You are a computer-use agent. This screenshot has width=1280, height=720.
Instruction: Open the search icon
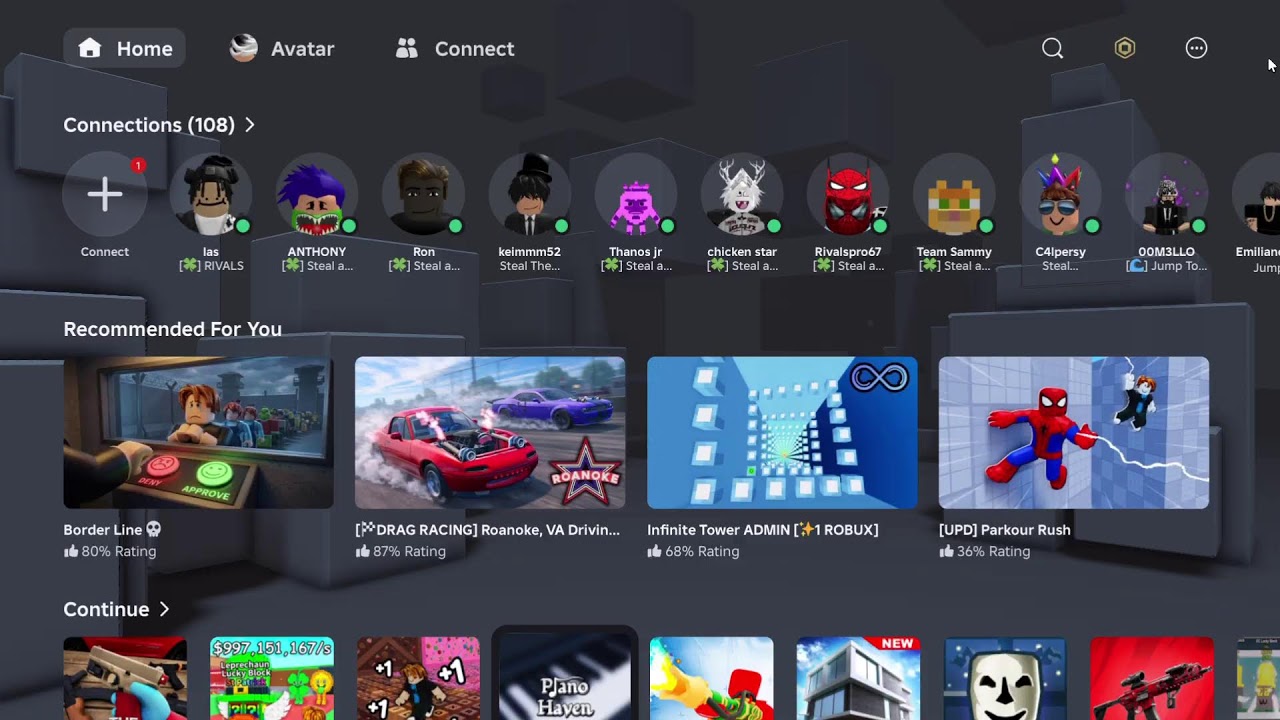1052,48
